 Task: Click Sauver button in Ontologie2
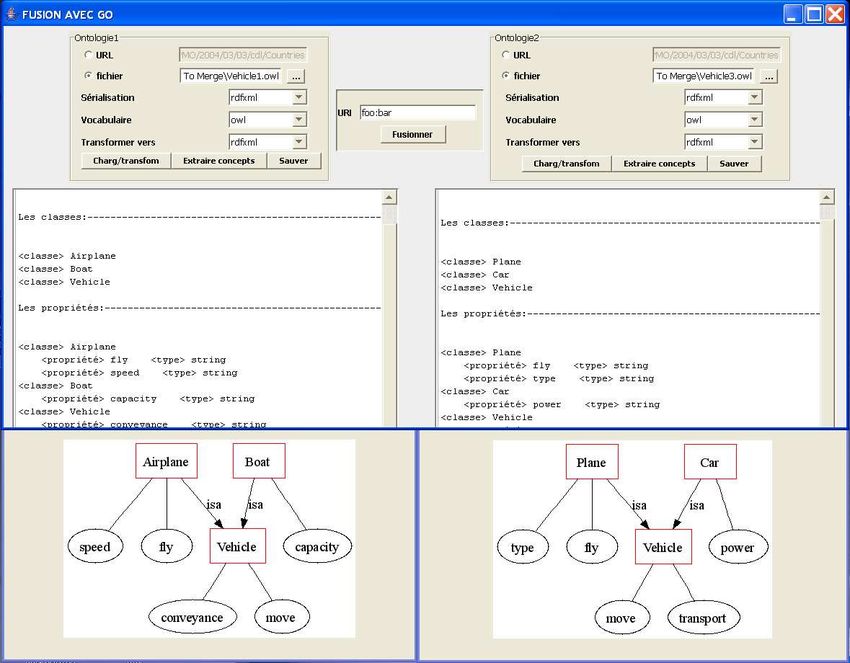coord(734,164)
